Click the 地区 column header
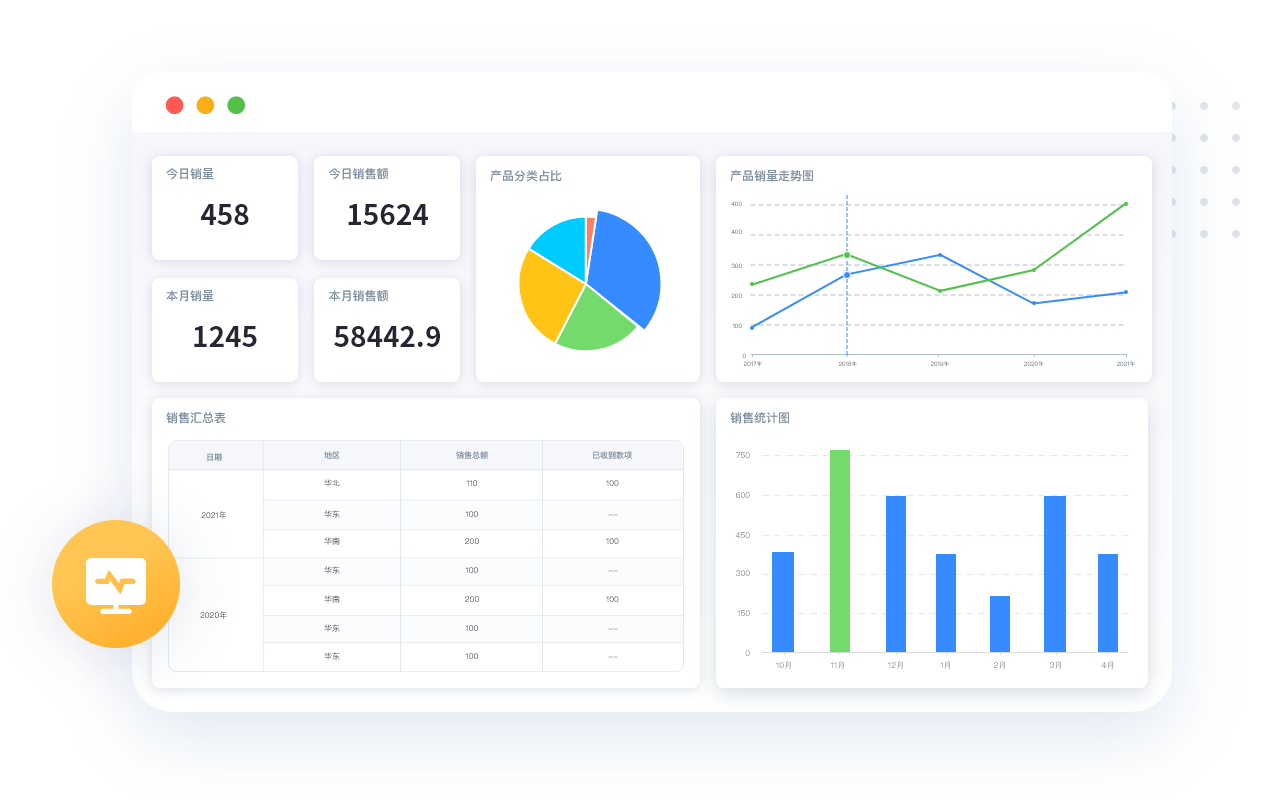The image size is (1280, 800). [332, 455]
